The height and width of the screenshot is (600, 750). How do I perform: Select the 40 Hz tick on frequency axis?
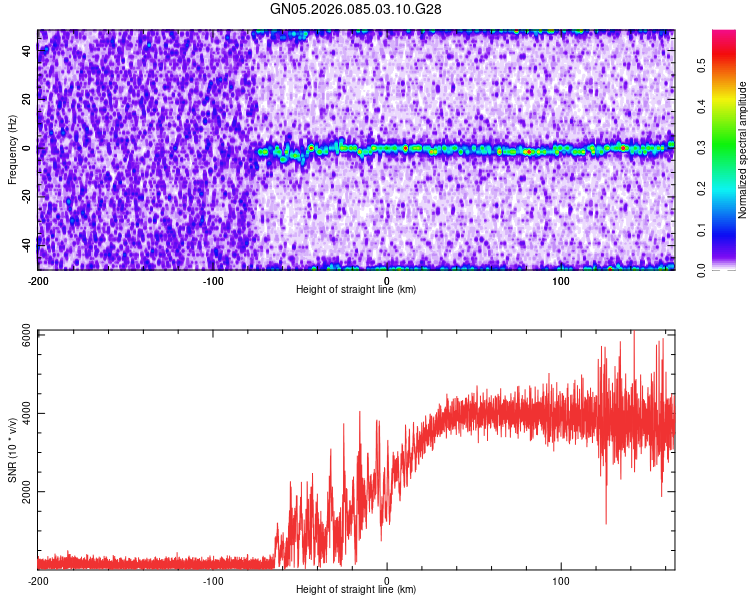pyautogui.click(x=28, y=53)
